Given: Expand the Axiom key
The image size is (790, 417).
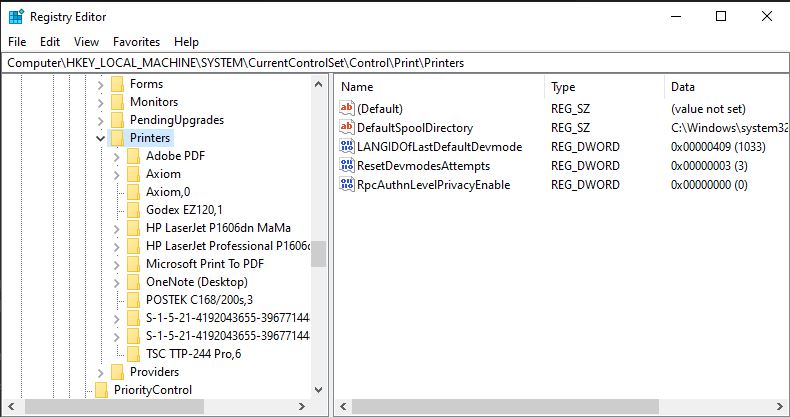Looking at the screenshot, I should [116, 175].
